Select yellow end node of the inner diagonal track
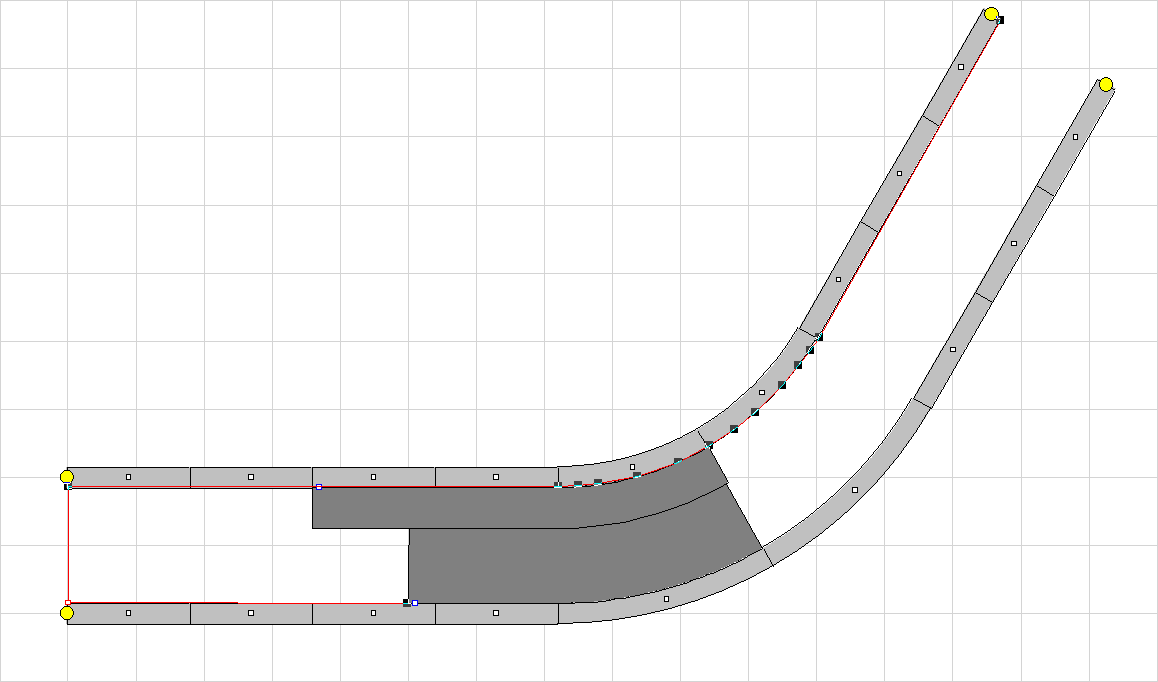Screen dimensions: 1158x682 coord(991,14)
